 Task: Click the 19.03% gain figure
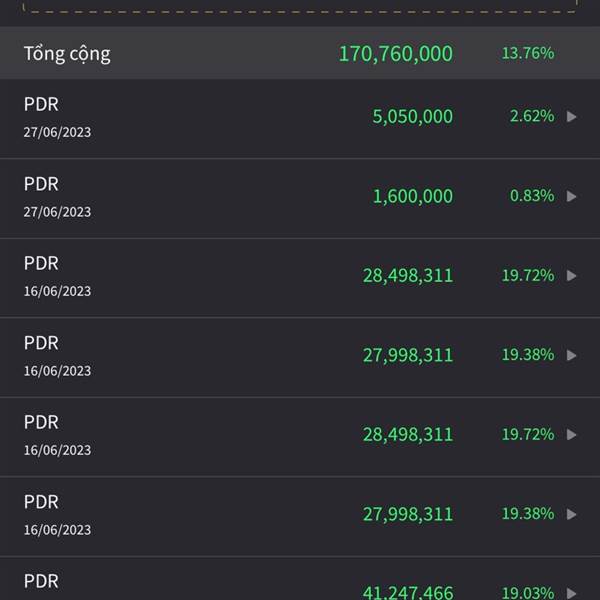pyautogui.click(x=528, y=593)
